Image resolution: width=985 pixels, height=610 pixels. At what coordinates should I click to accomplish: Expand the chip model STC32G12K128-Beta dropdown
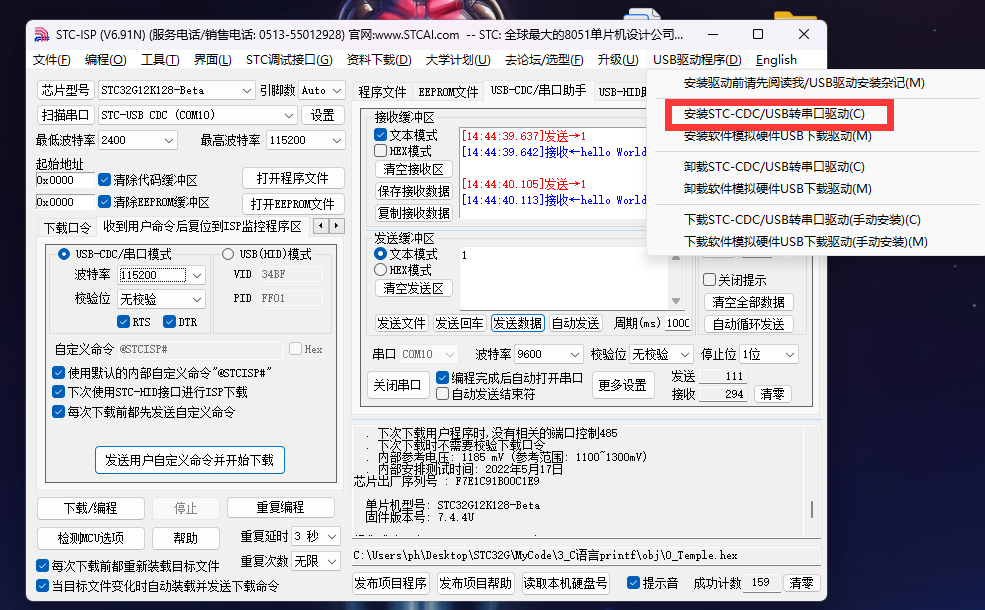coord(247,90)
